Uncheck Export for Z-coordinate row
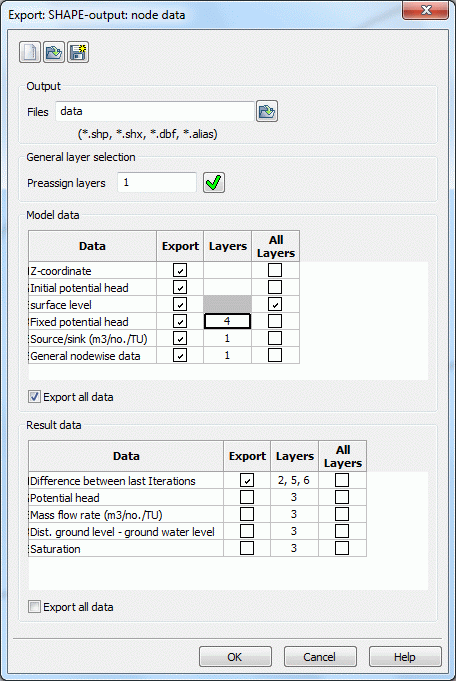 coord(180,270)
